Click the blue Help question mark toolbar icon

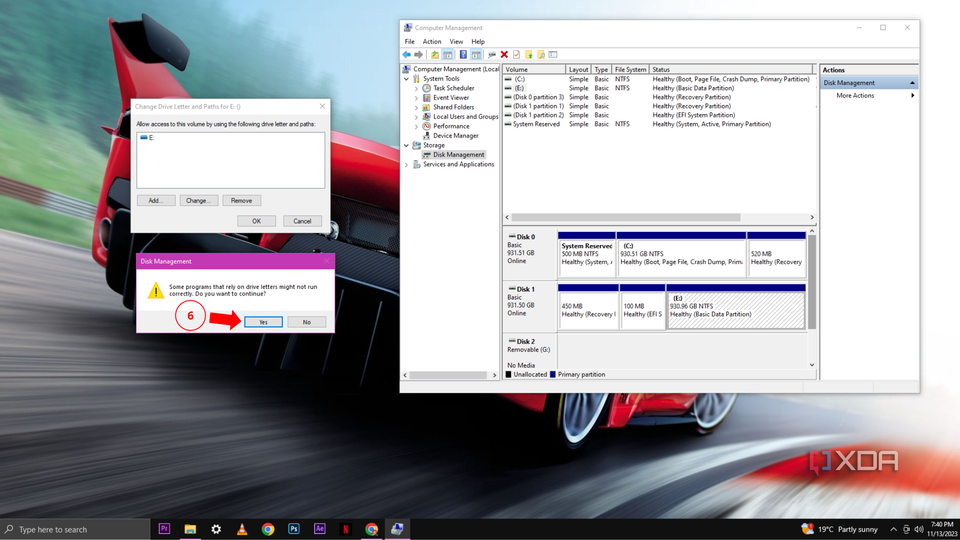[463, 54]
